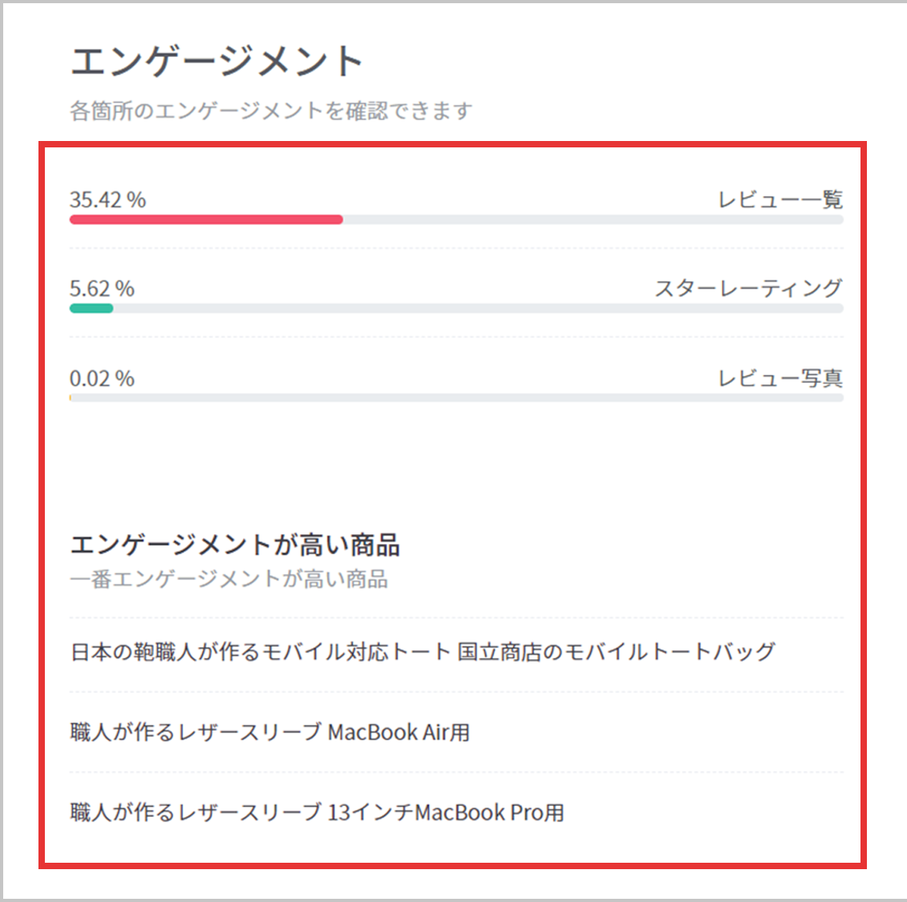Click the 5.62 % value

pos(102,289)
